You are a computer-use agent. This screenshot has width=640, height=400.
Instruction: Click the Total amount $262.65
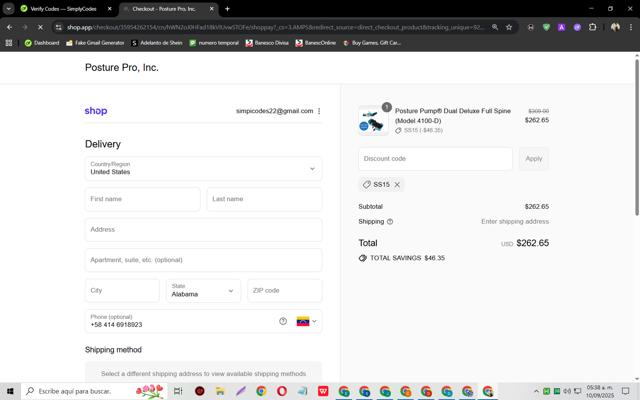tap(532, 243)
